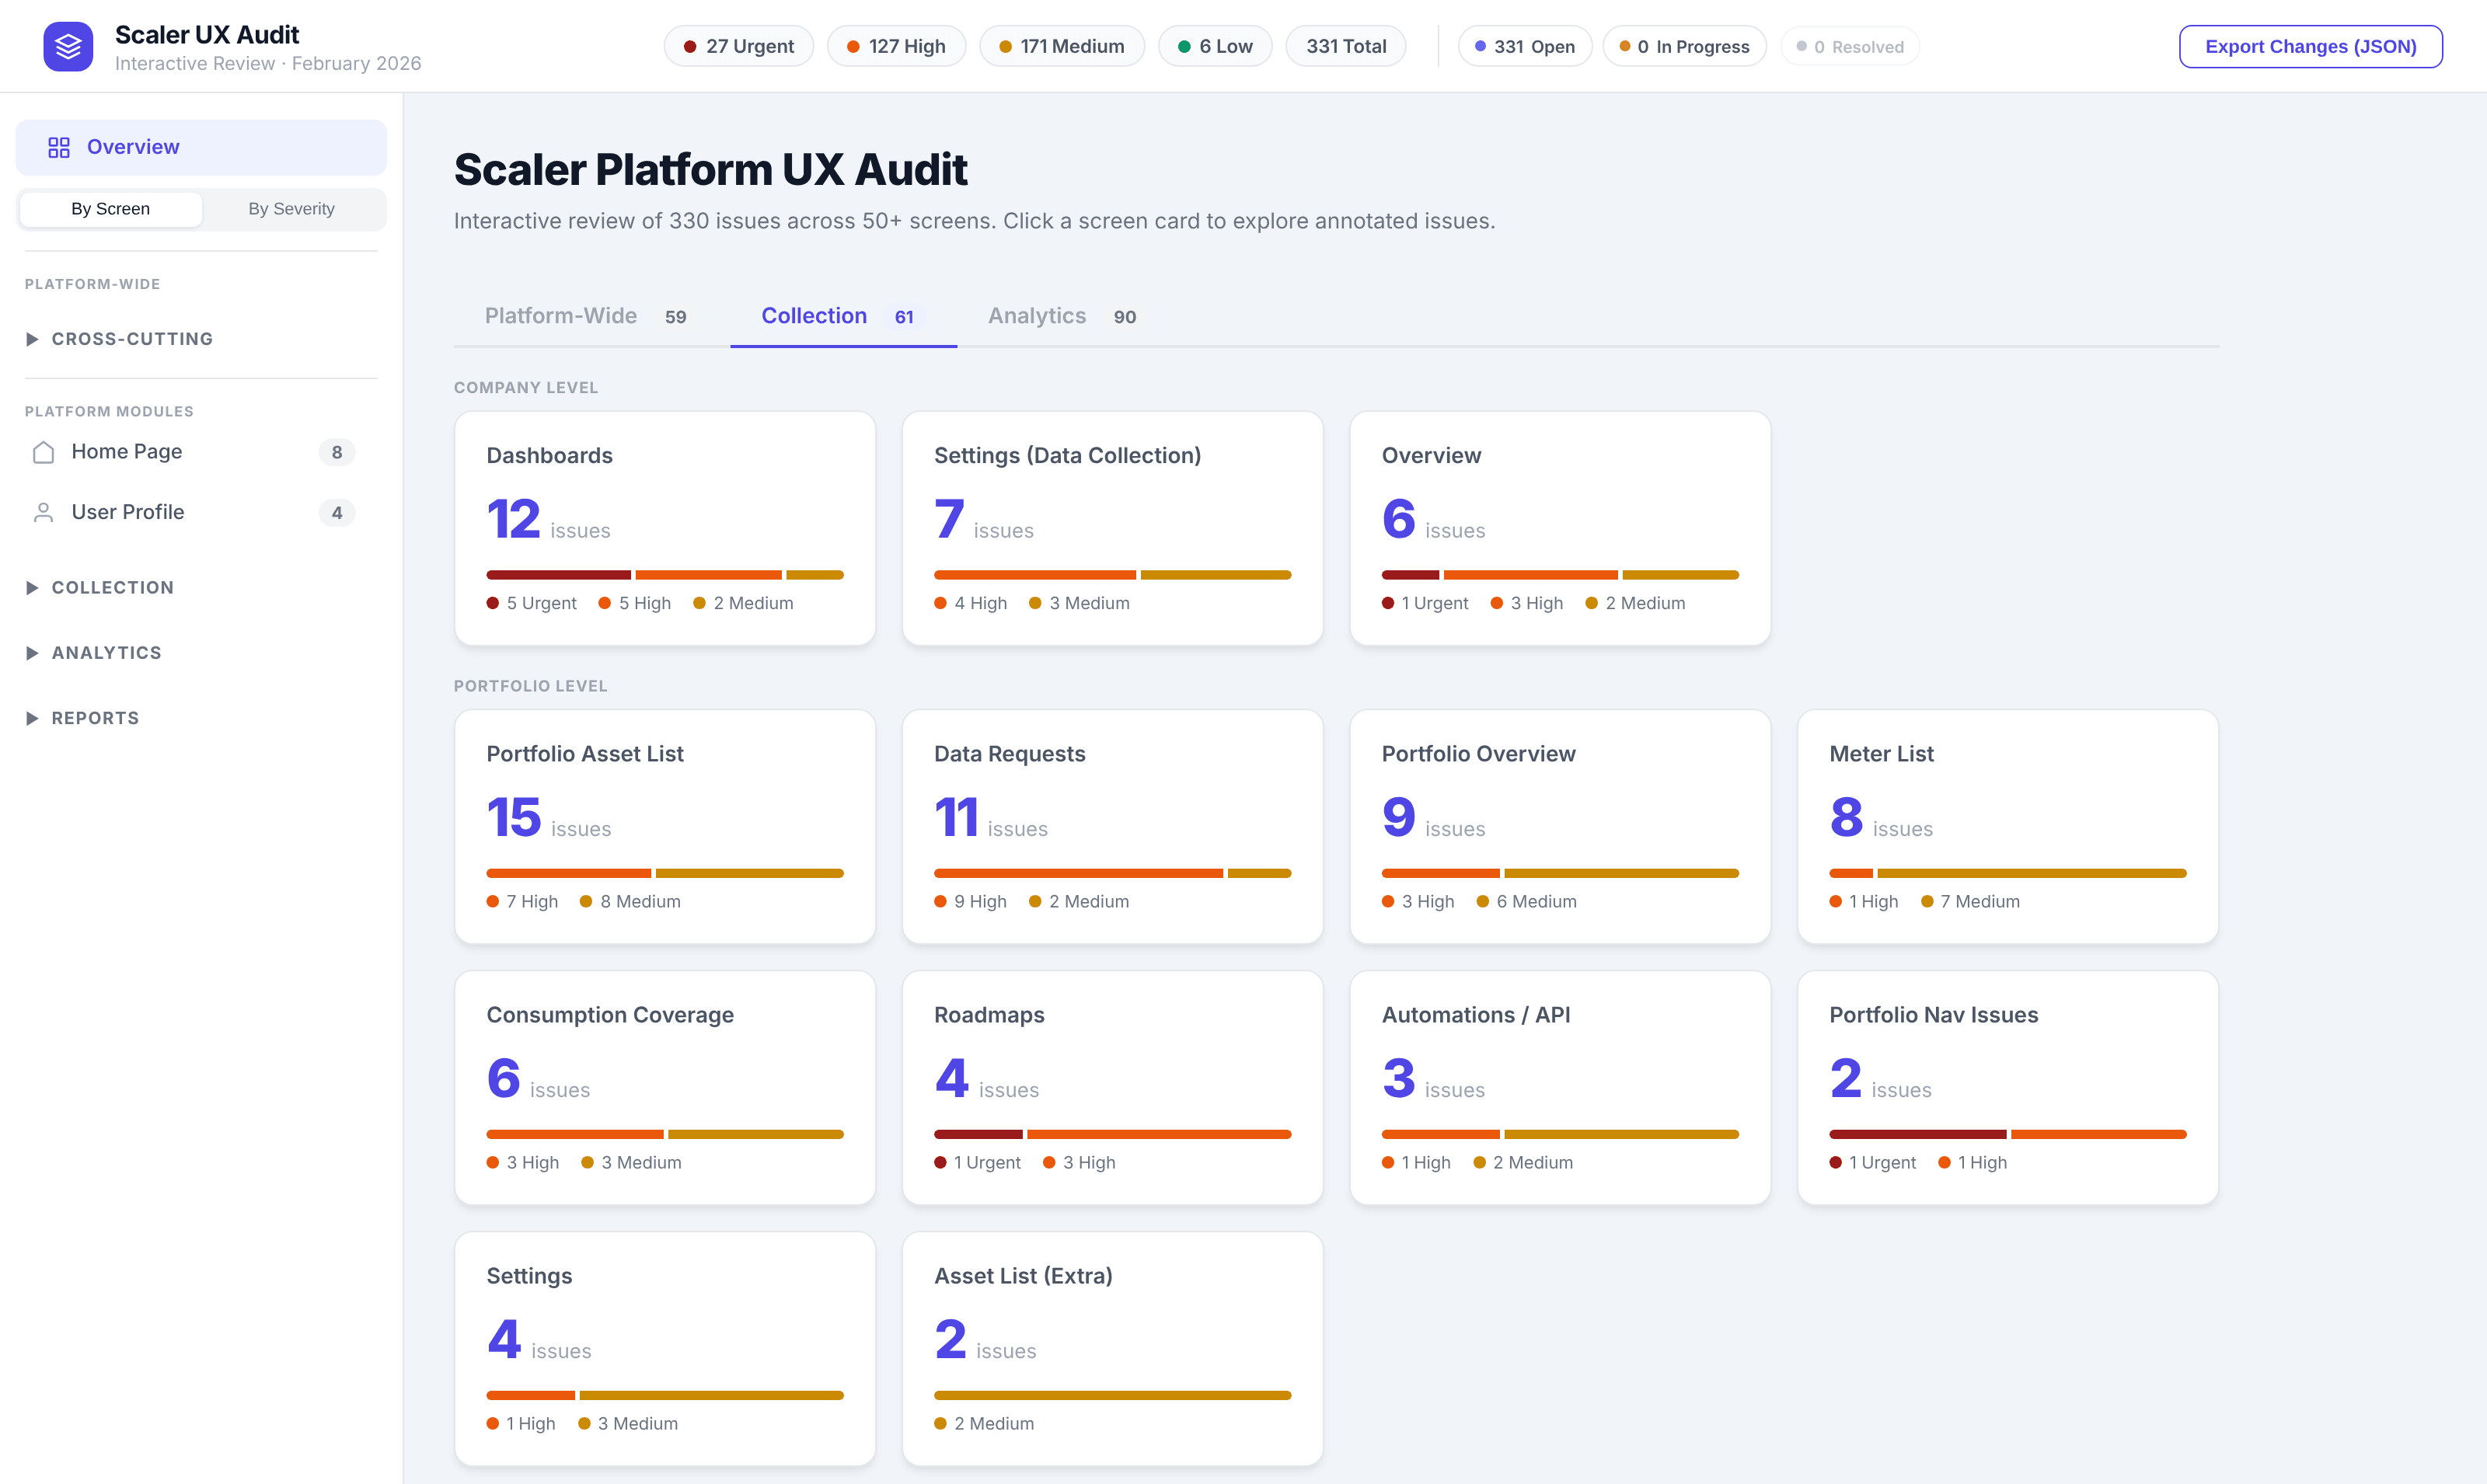Click Export Changes (JSON) button
The width and height of the screenshot is (2487, 1484).
[x=2311, y=47]
